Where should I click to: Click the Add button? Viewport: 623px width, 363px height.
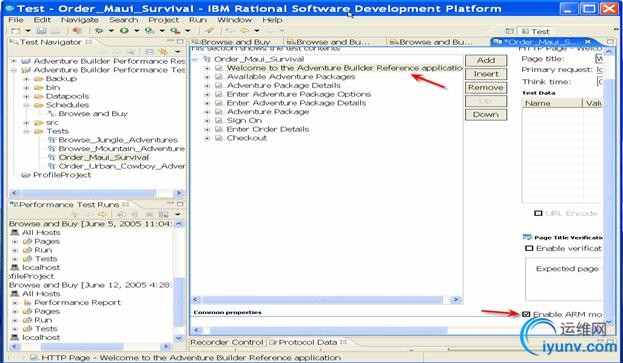click(x=486, y=60)
